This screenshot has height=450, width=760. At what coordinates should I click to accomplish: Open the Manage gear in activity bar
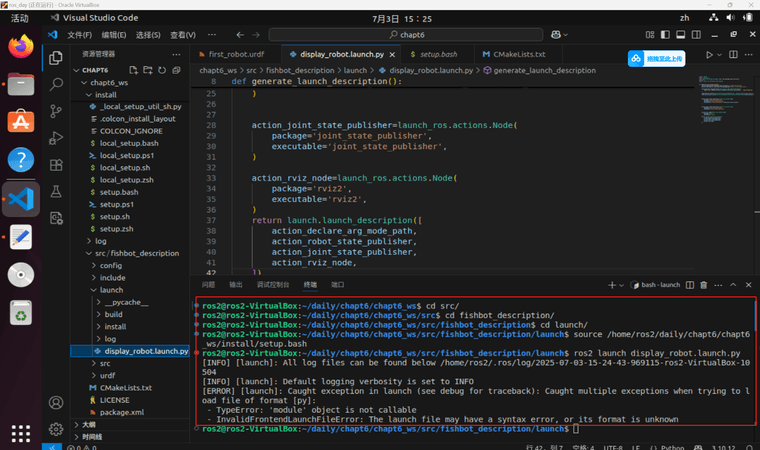[x=56, y=429]
